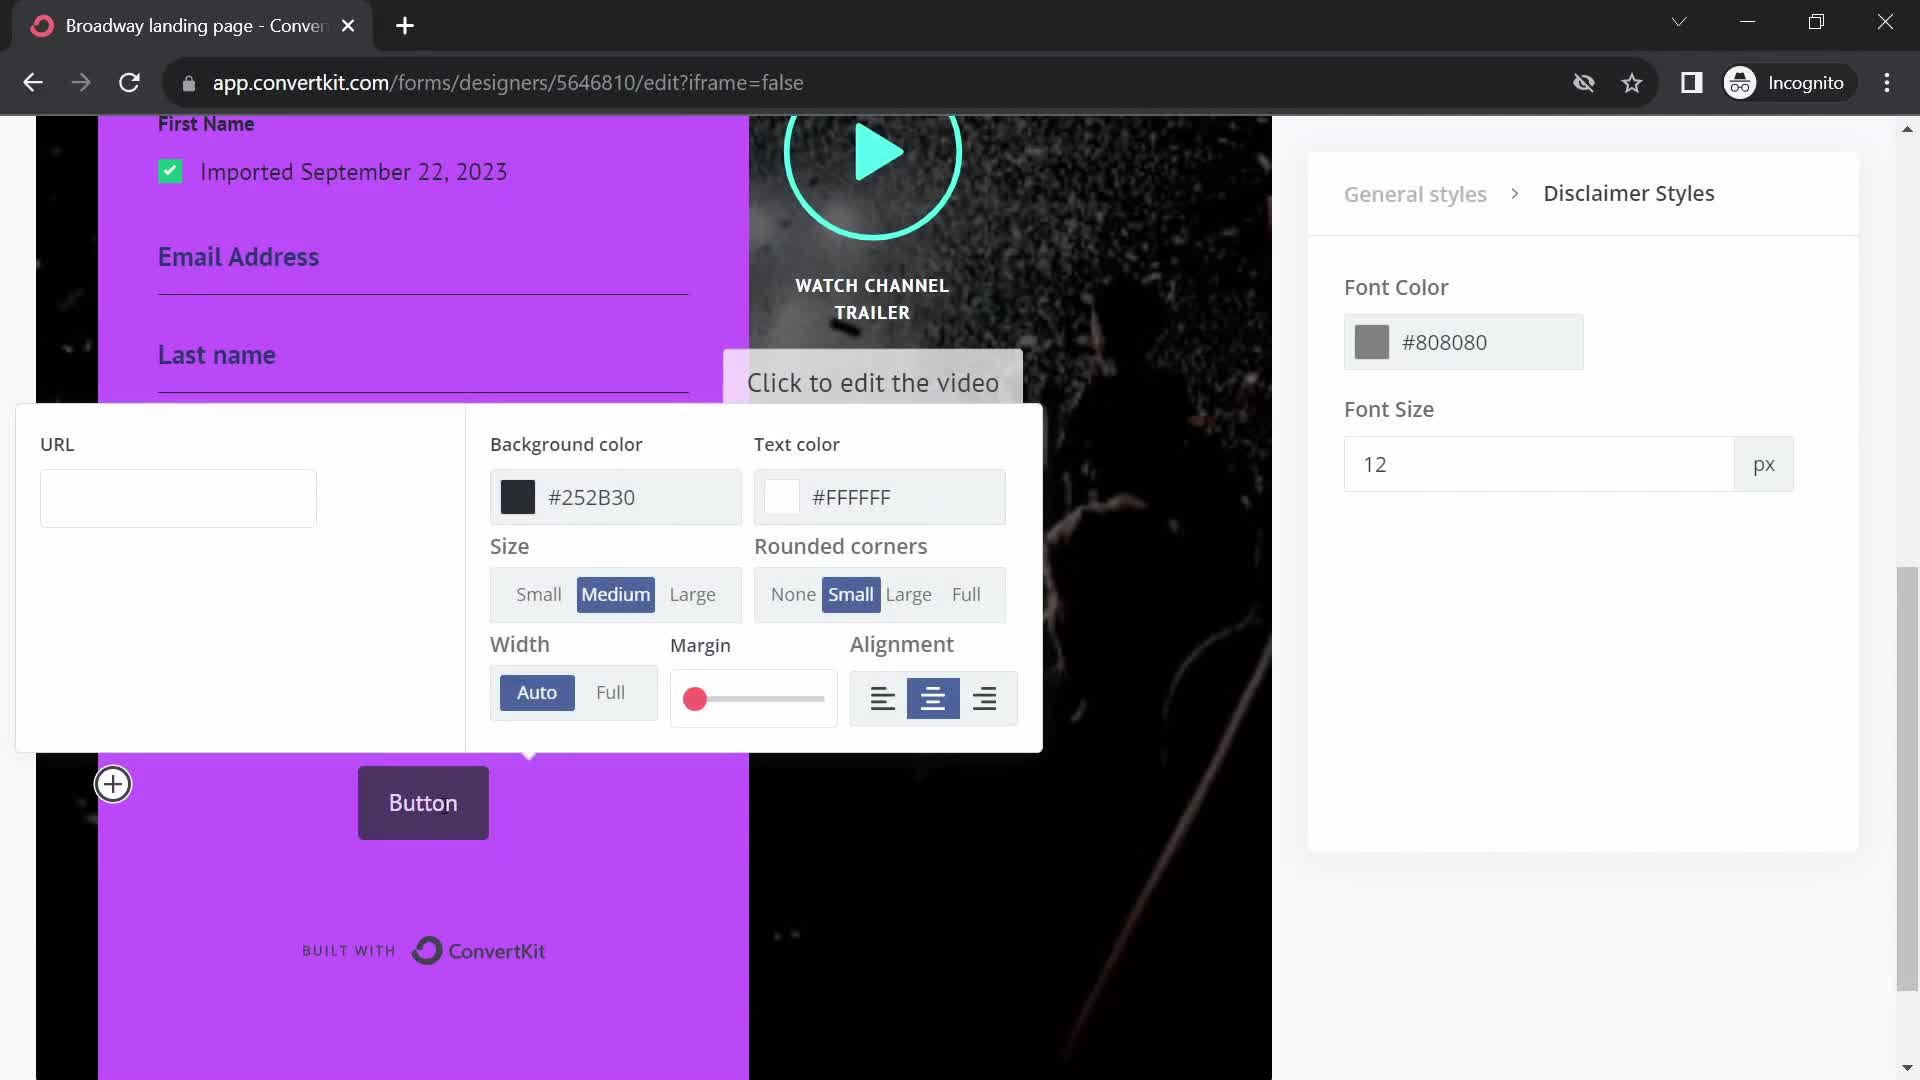Click the px unit label
Screen dimensions: 1920x1080
[x=1763, y=464]
